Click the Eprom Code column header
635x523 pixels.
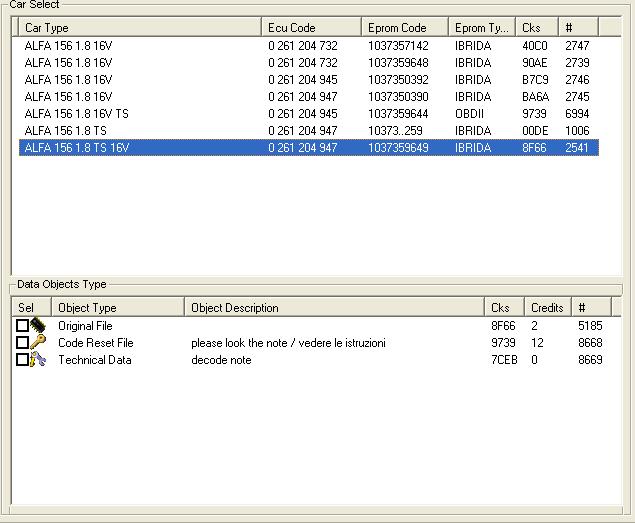click(405, 28)
